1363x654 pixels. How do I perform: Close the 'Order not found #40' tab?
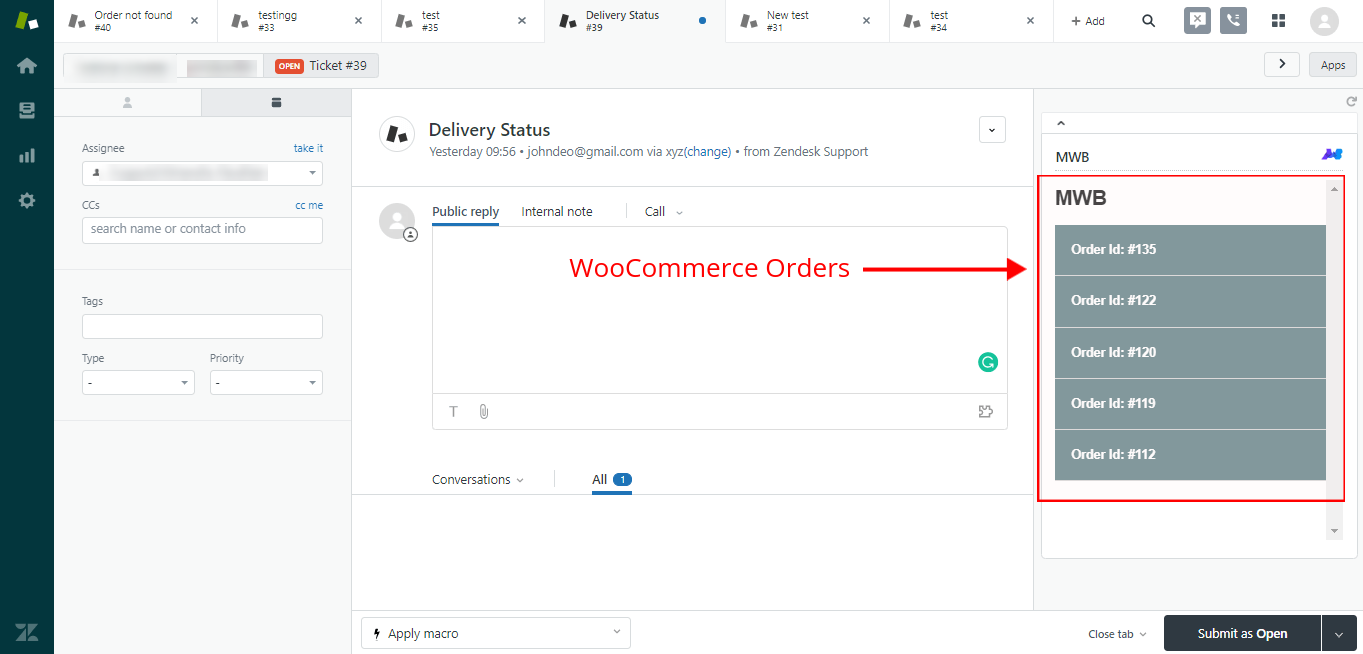pos(194,21)
